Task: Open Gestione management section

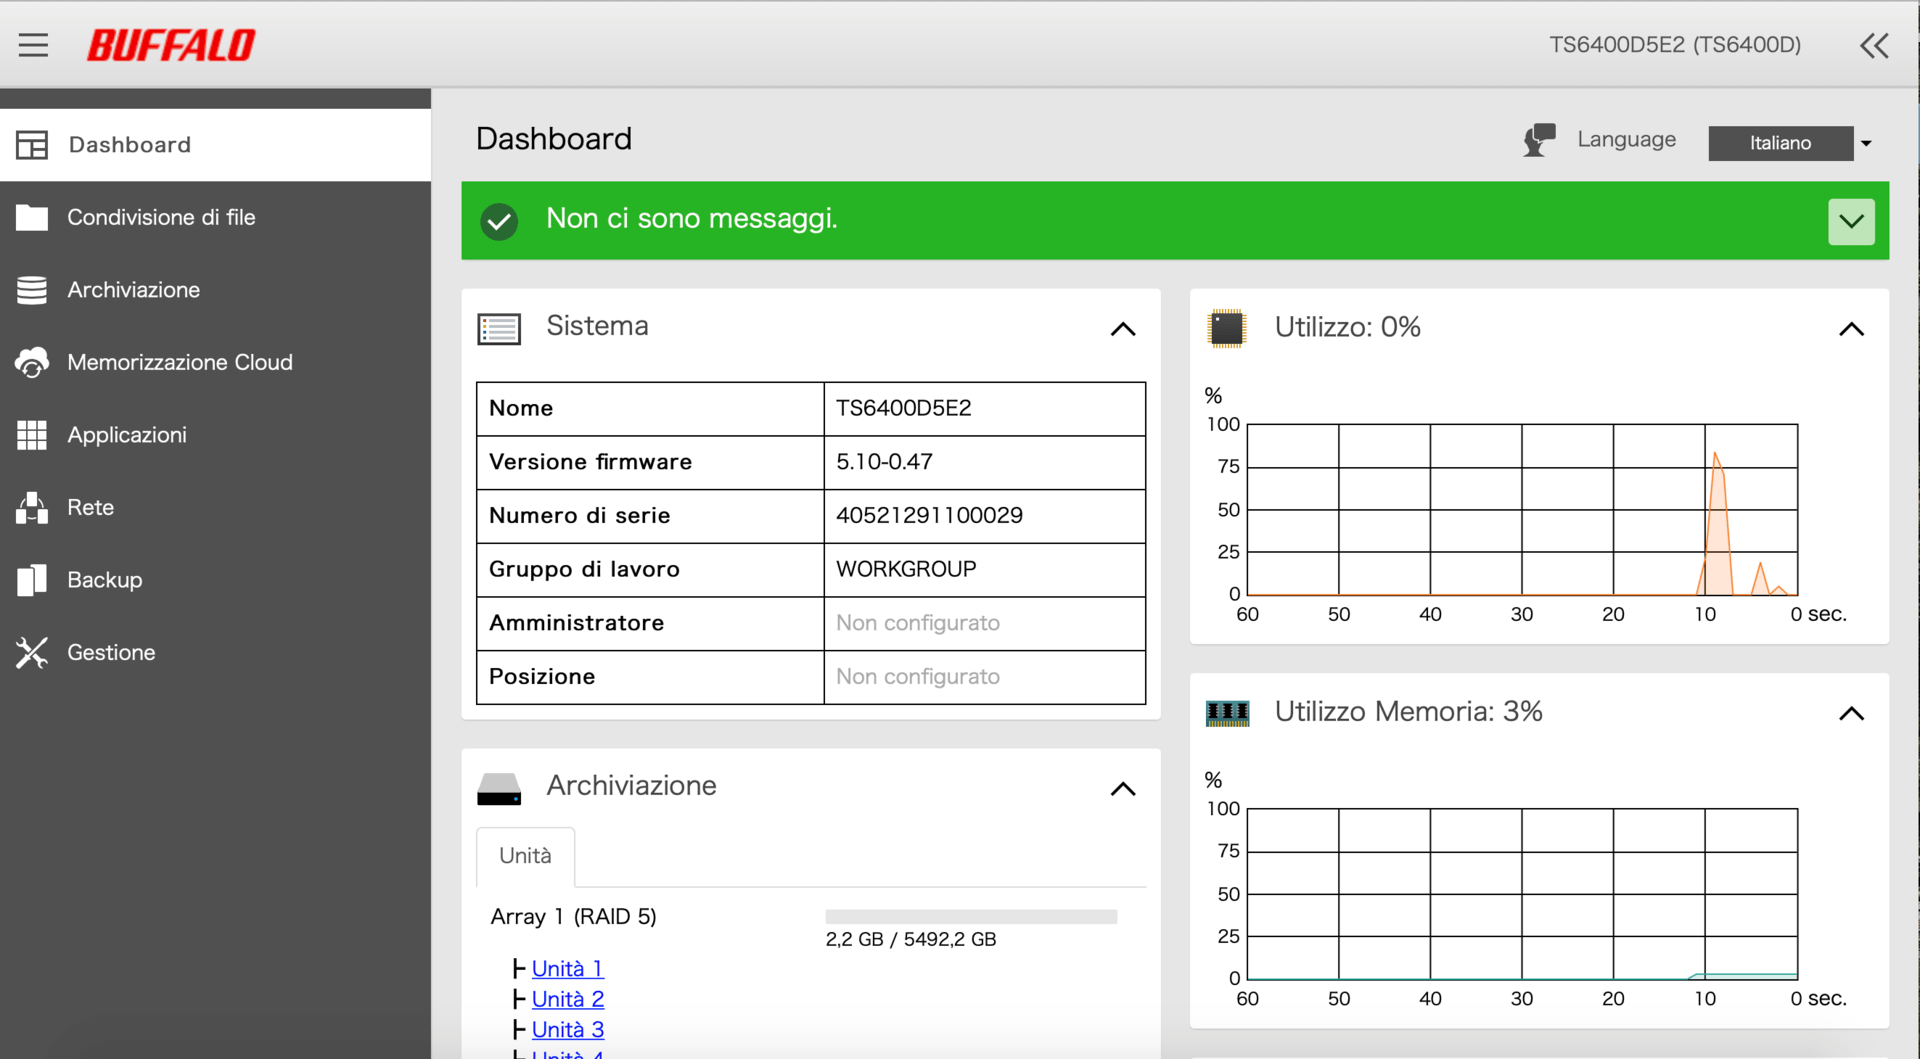Action: pos(215,652)
